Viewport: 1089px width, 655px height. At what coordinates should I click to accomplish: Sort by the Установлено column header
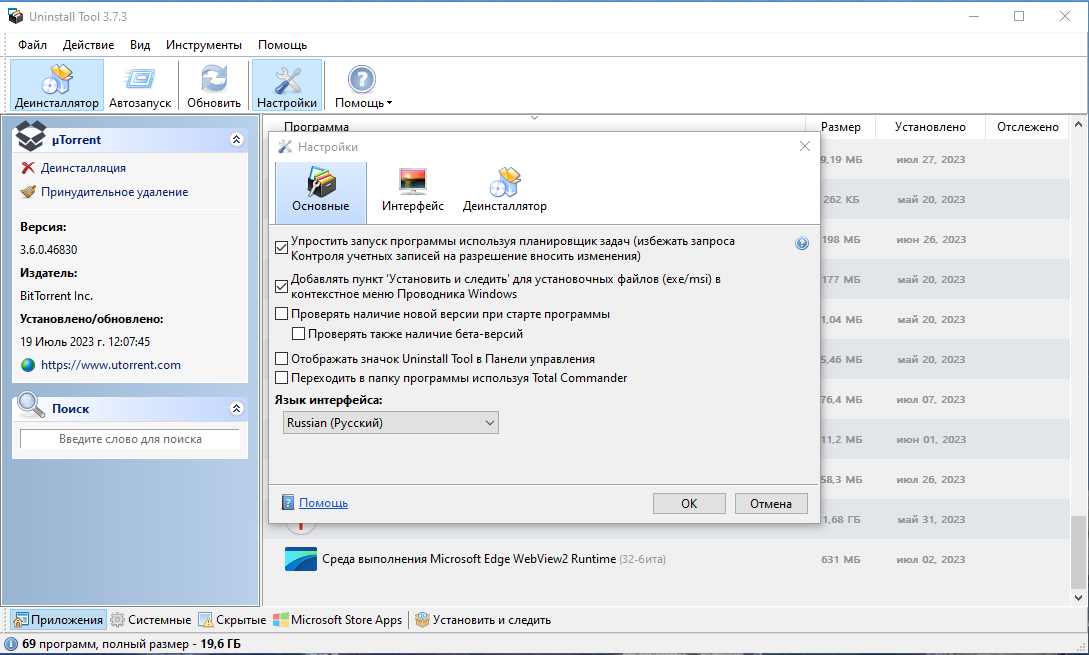coord(930,127)
